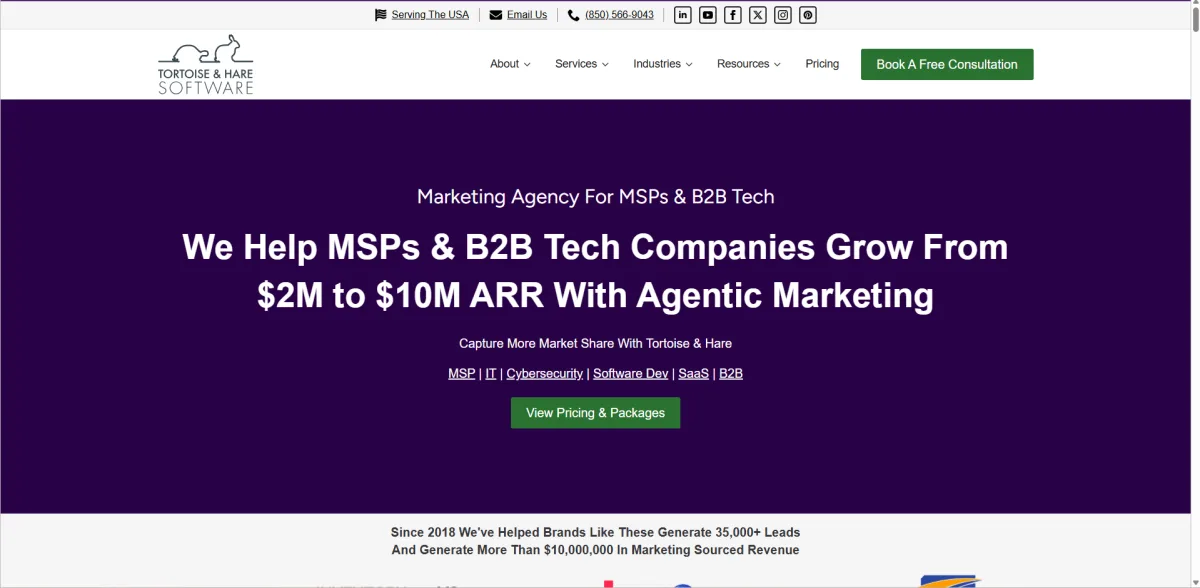The height and width of the screenshot is (588, 1200).
Task: Open the Pinterest social icon
Action: pos(808,15)
